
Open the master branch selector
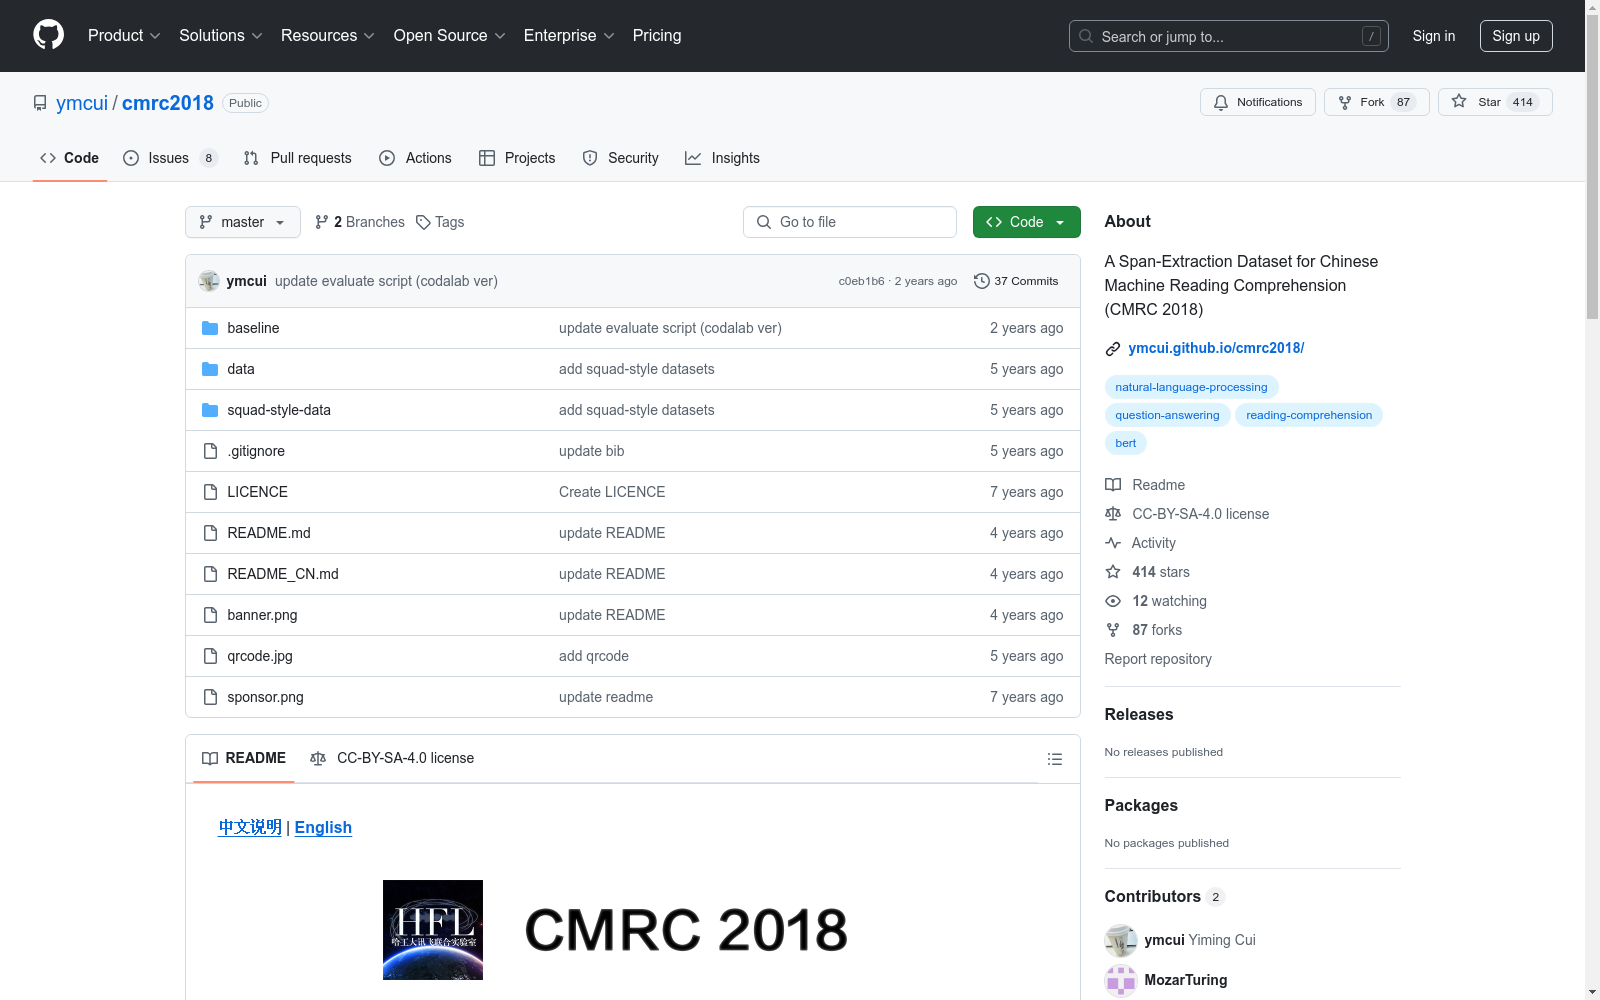tap(243, 222)
